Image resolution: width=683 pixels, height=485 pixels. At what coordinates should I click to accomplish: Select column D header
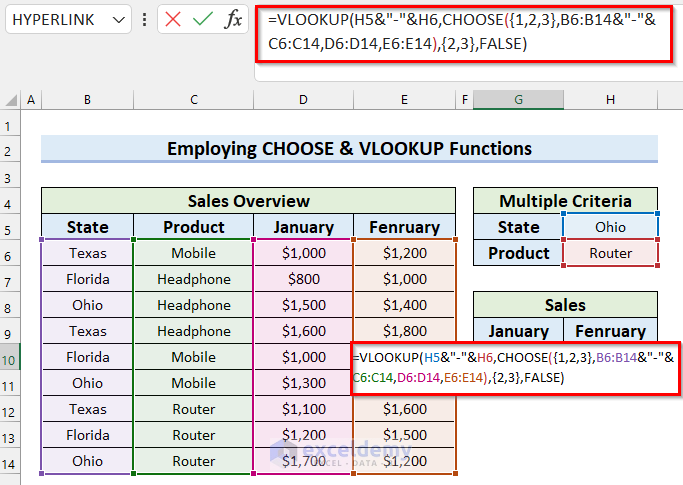pos(303,100)
